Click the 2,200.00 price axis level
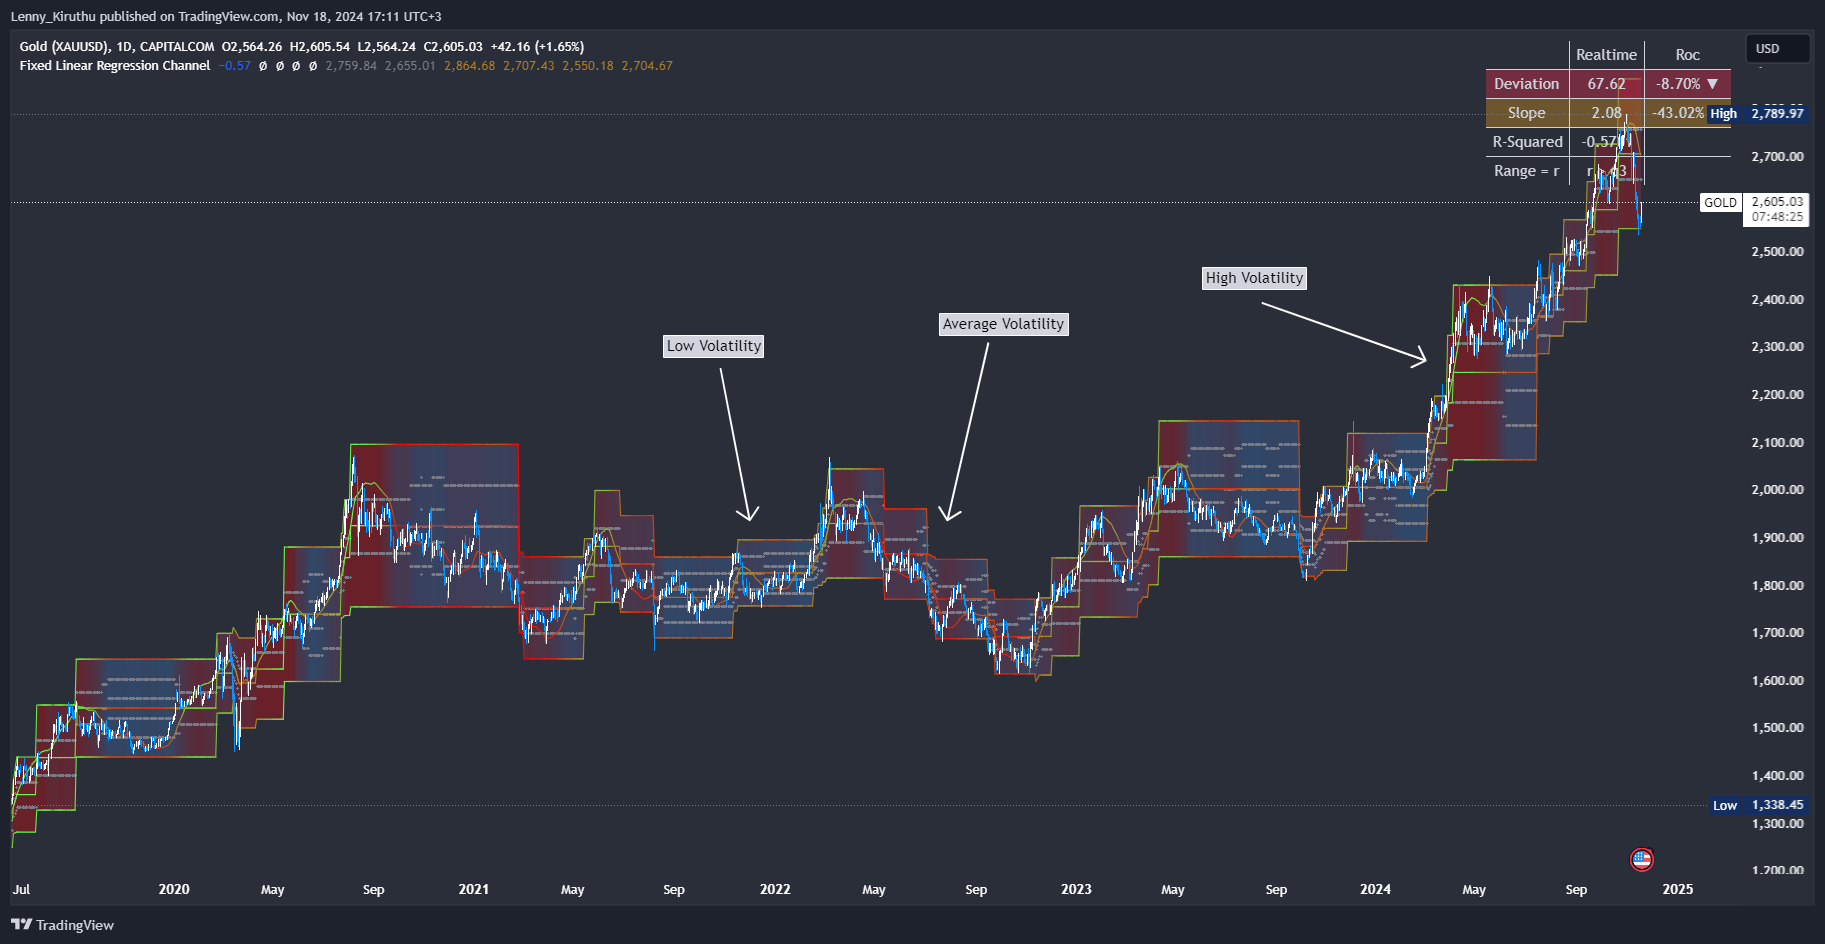The image size is (1825, 944). click(x=1777, y=395)
